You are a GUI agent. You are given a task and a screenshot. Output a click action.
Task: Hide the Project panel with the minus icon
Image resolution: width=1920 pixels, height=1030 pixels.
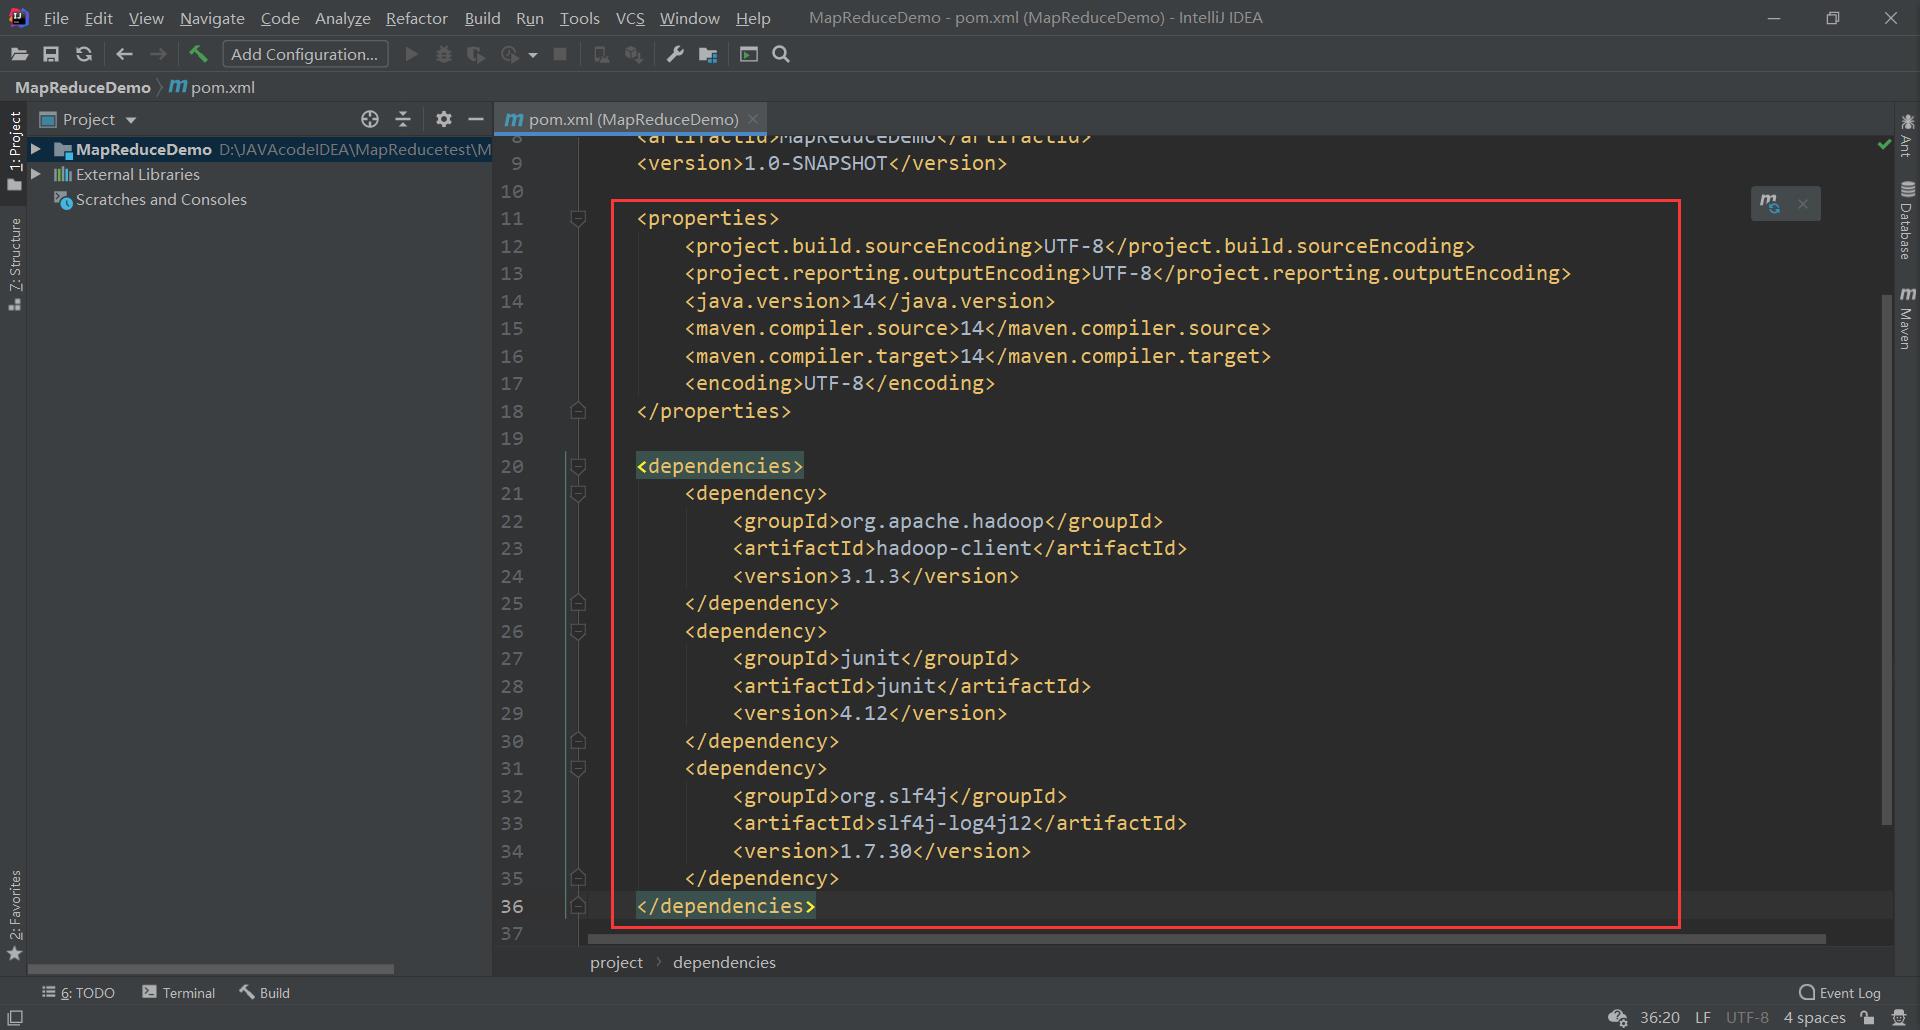(476, 119)
